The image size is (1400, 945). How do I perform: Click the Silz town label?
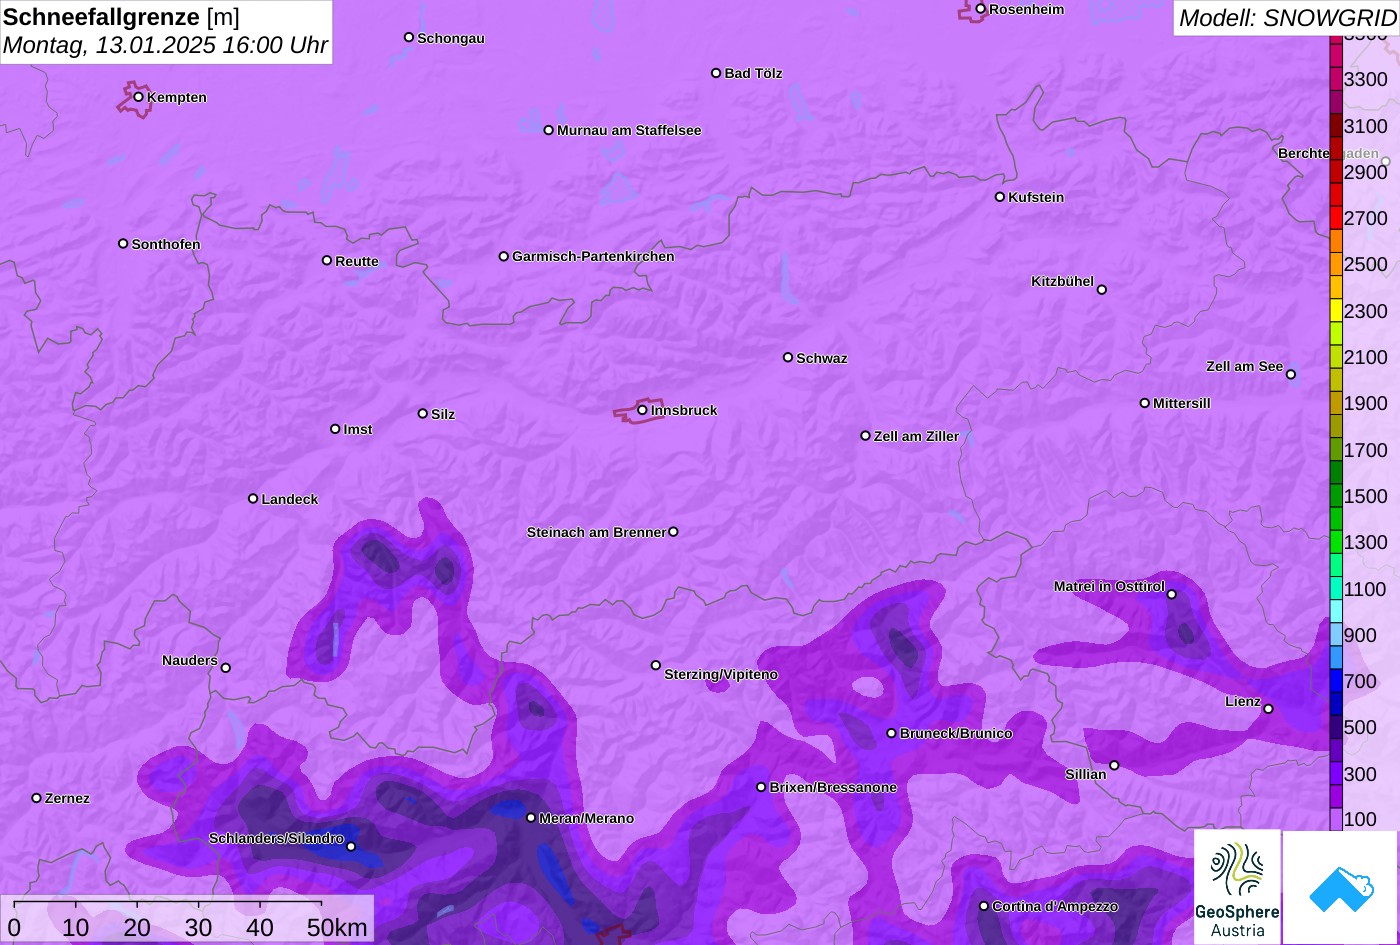443,414
